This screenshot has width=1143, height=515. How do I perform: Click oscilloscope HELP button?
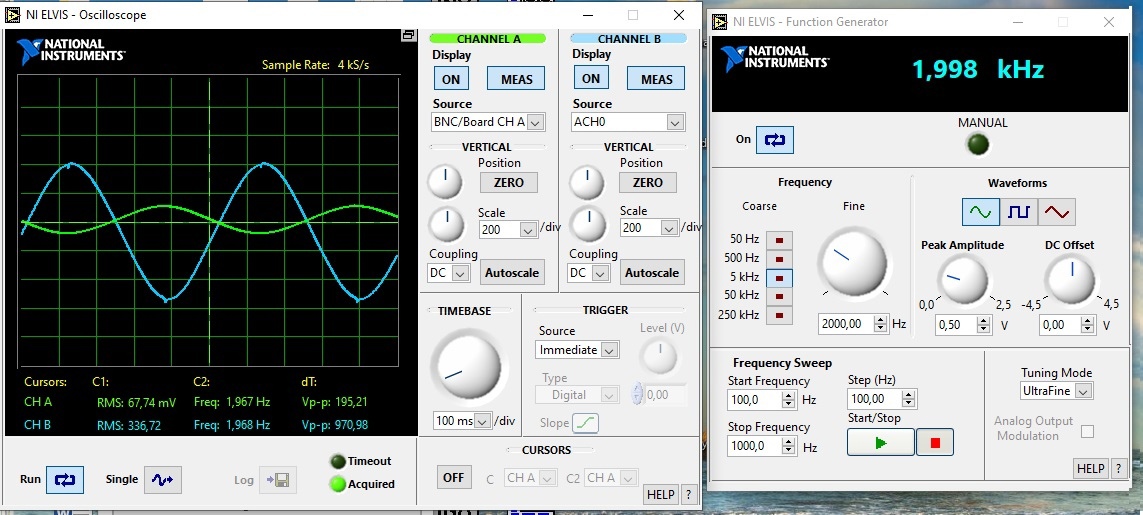click(660, 494)
